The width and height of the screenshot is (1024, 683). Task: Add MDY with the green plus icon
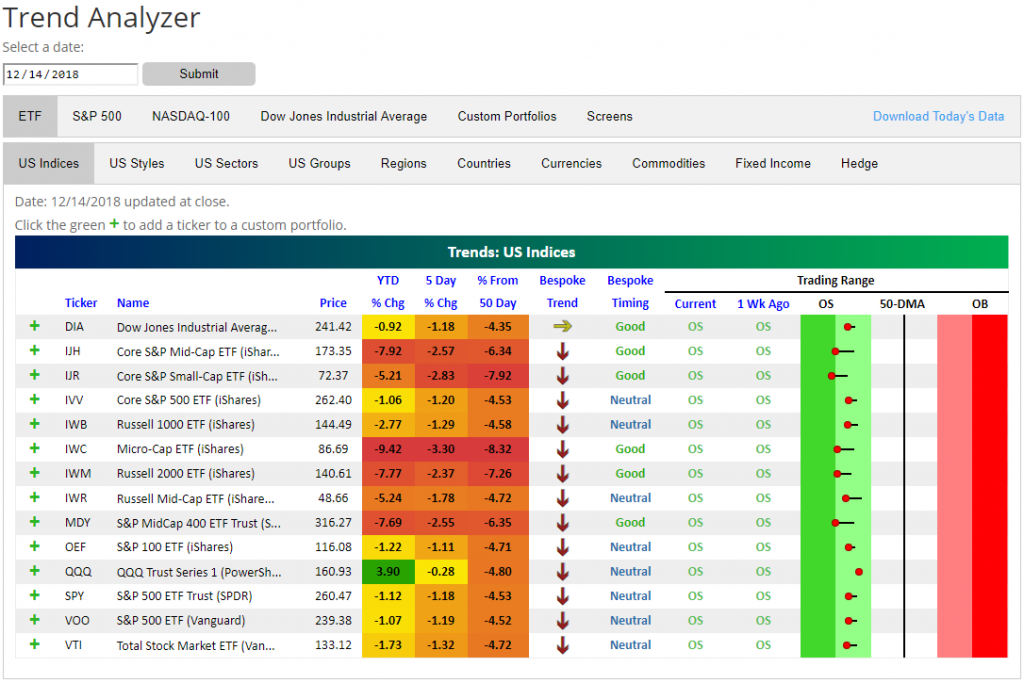pyautogui.click(x=36, y=522)
